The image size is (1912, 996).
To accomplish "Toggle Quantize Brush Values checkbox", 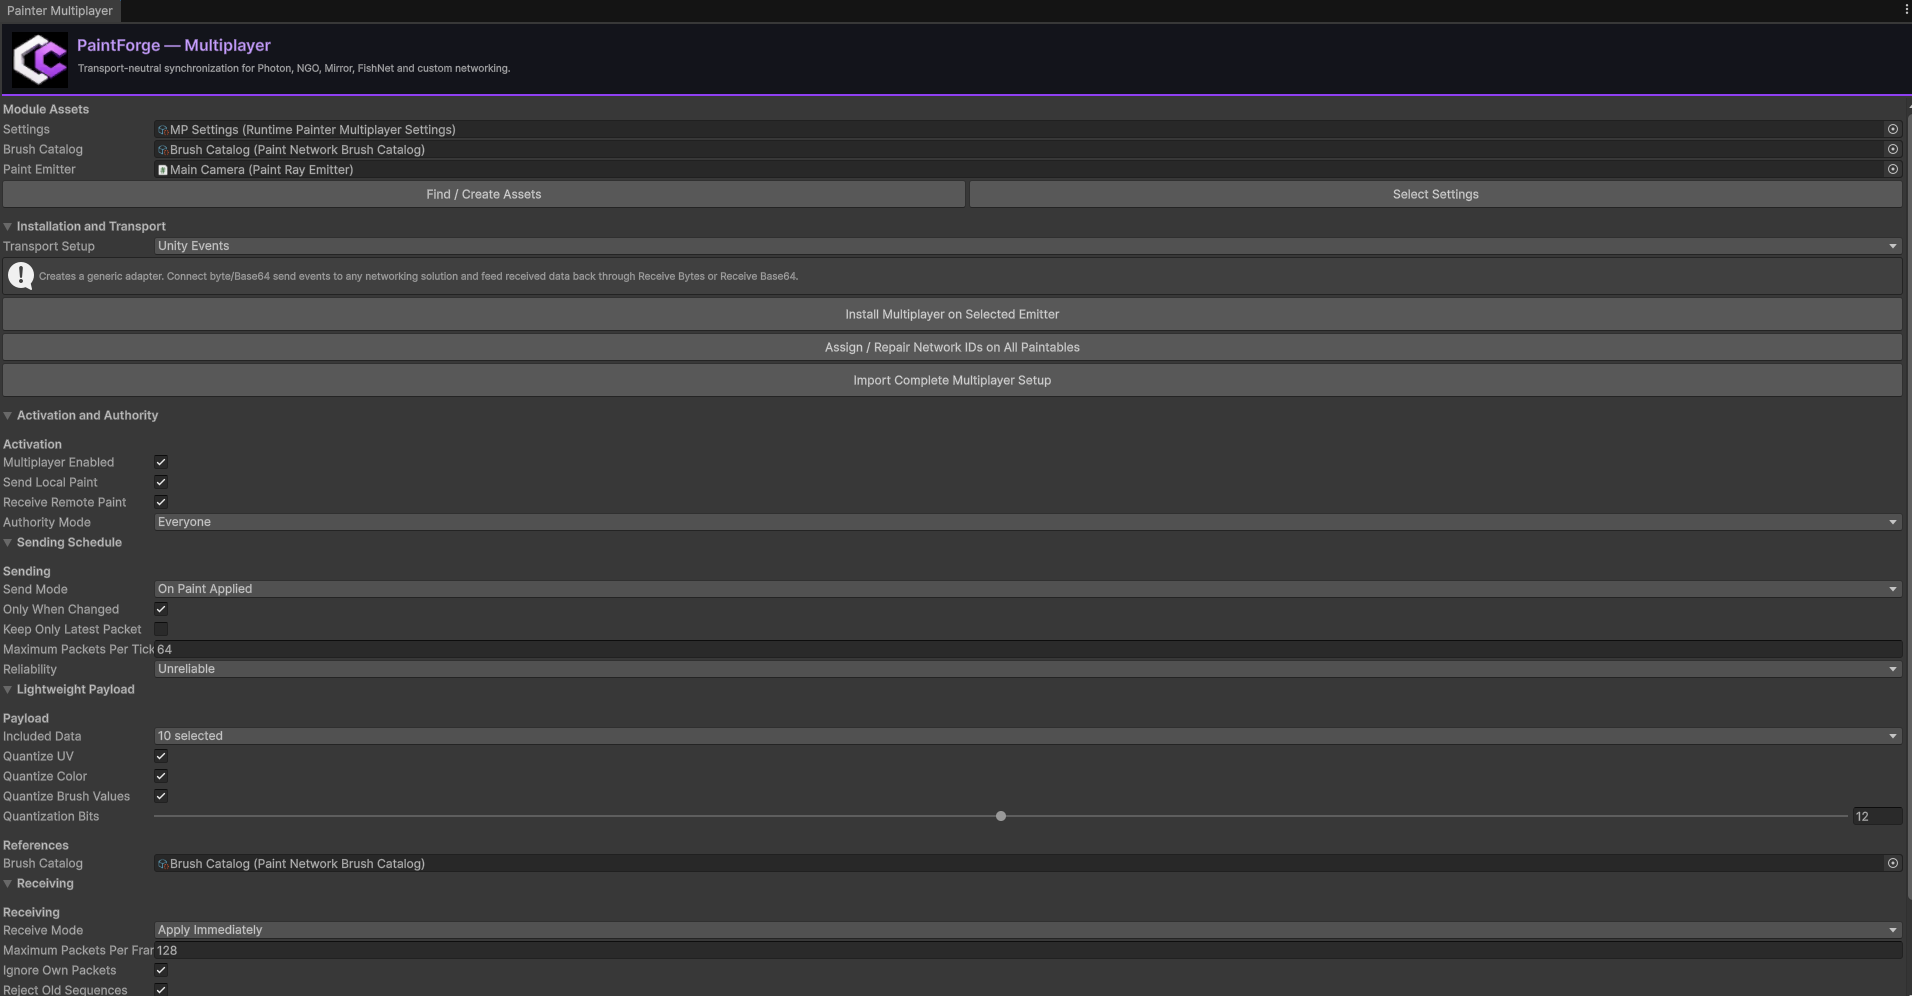I will point(161,796).
